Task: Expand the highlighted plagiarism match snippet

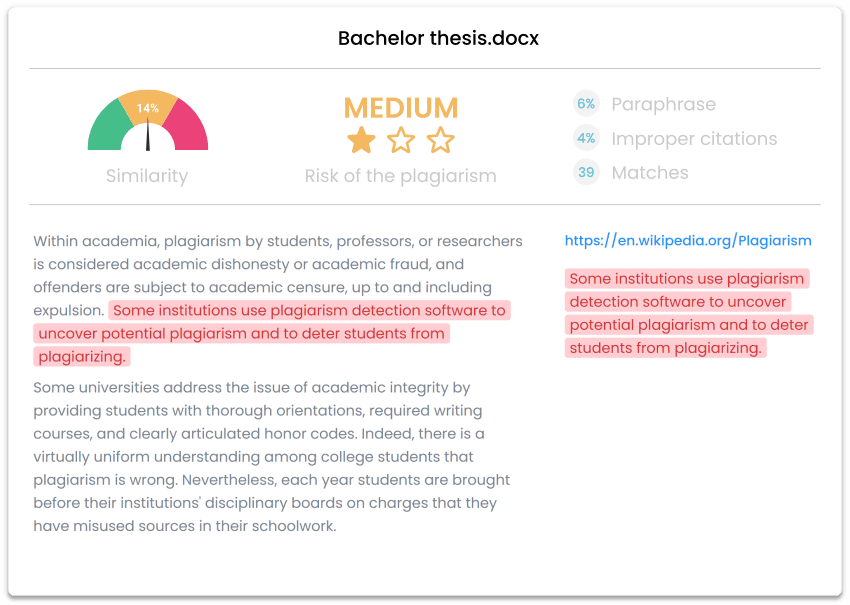Action: pyautogui.click(x=689, y=314)
